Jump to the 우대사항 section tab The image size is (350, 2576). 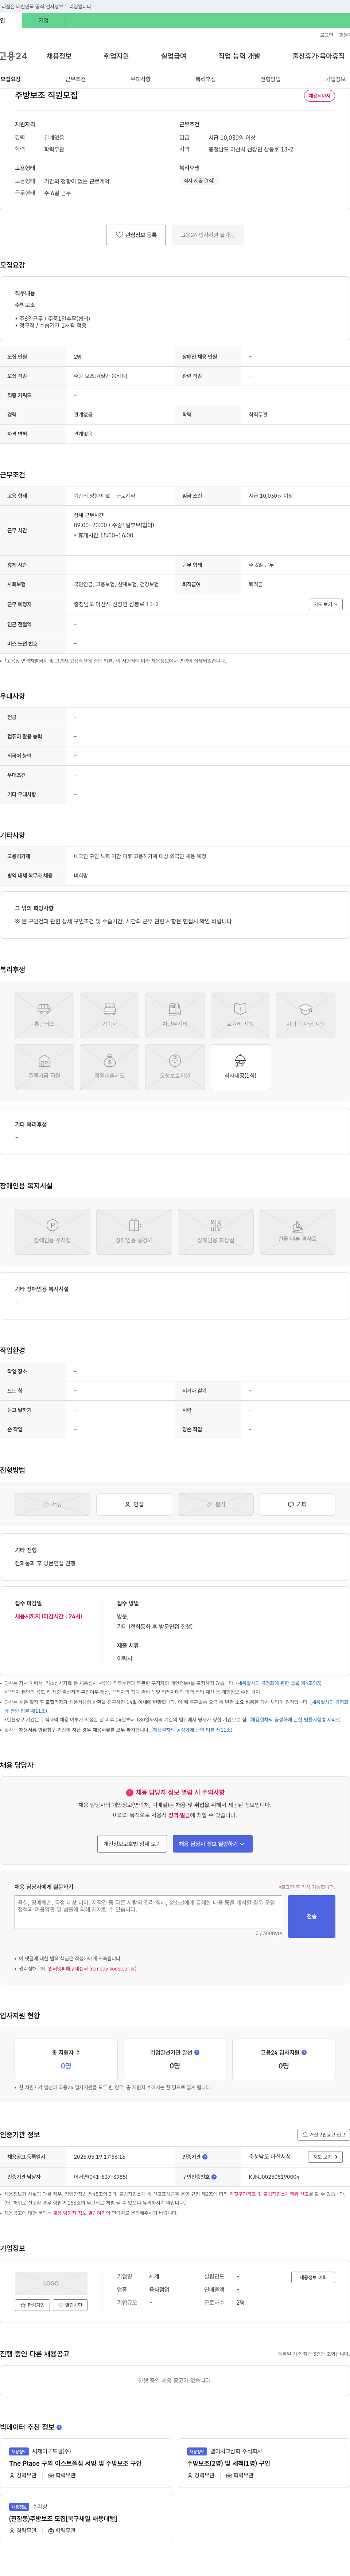point(141,79)
